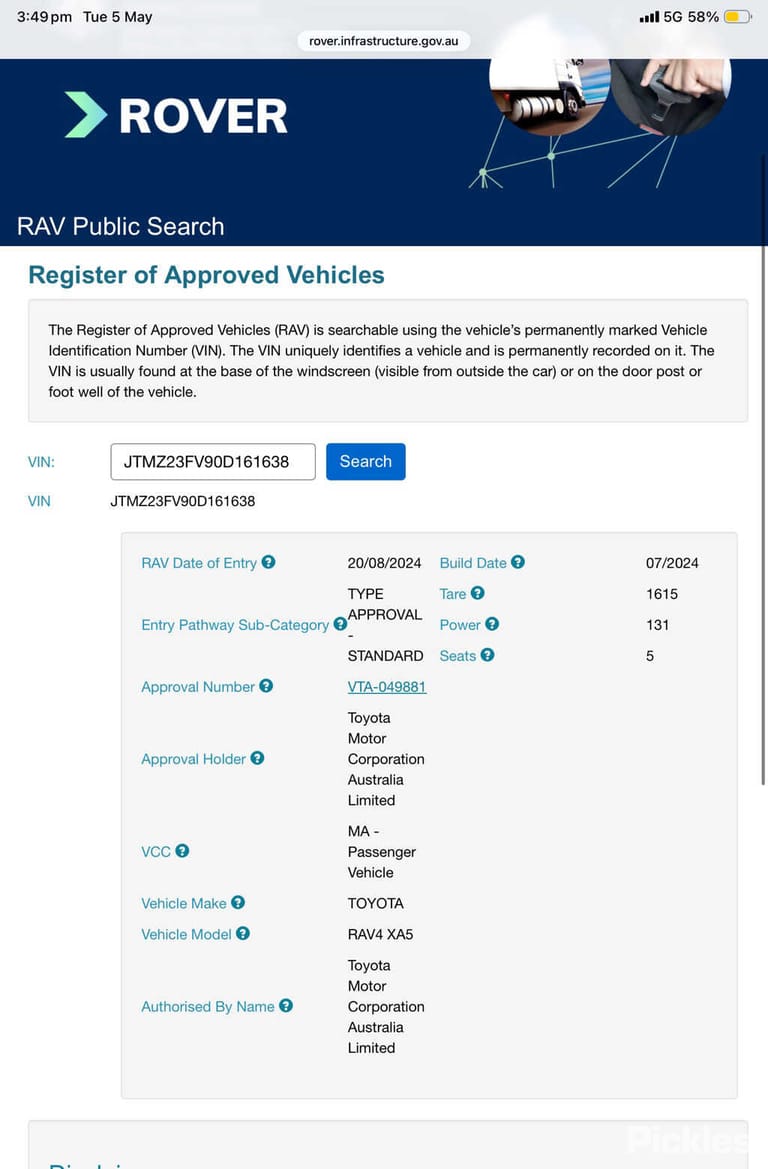Select the build date value 07/2024
This screenshot has height=1169, width=768.
click(672, 563)
